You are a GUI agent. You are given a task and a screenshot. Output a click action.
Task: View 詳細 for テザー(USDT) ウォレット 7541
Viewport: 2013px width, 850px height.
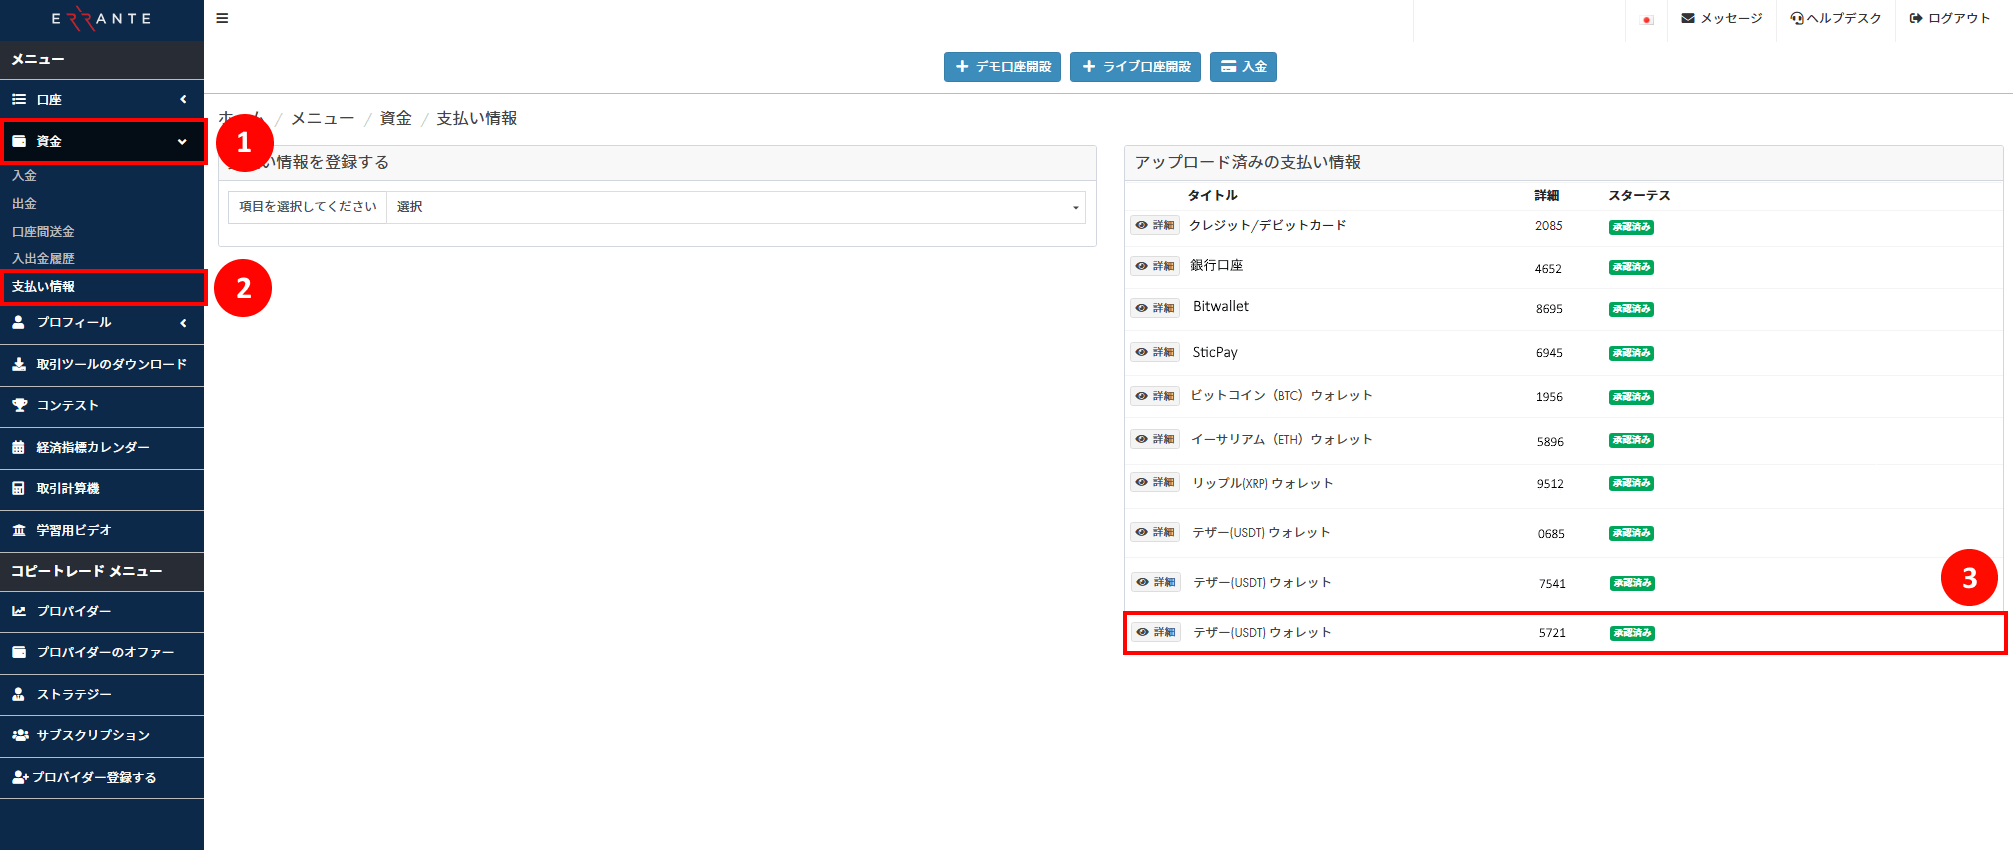[x=1156, y=582]
